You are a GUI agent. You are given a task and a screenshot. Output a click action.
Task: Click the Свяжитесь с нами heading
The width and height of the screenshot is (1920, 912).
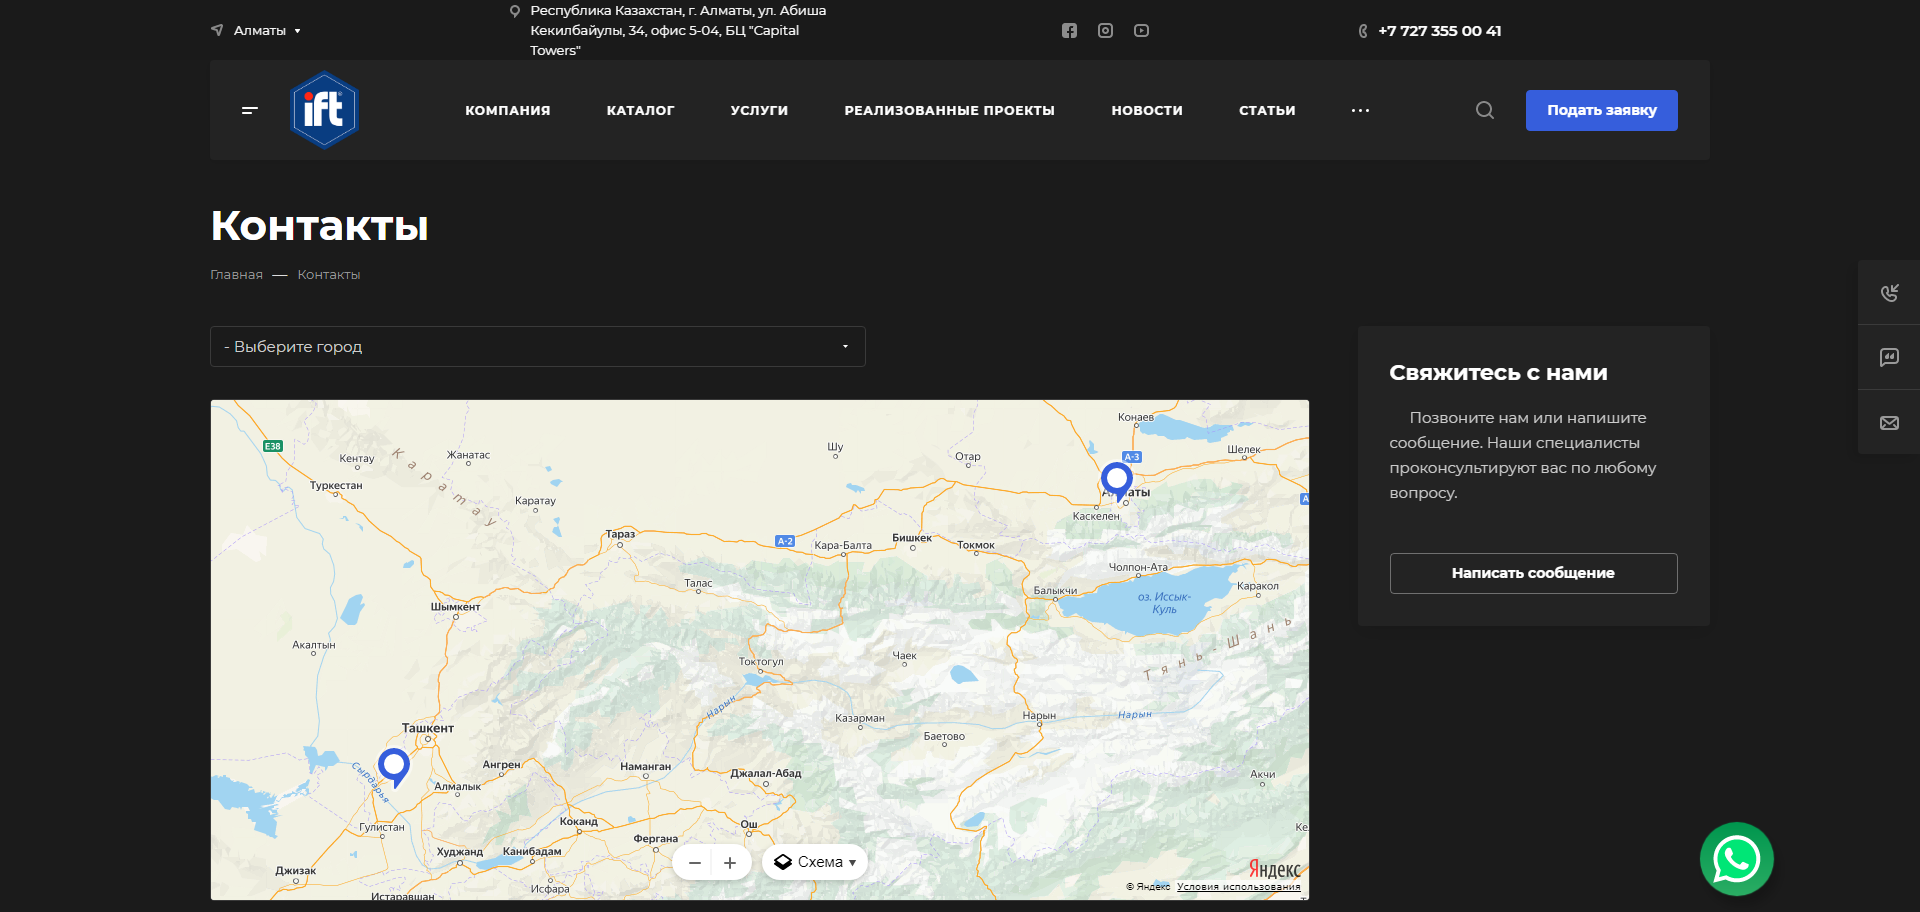click(1498, 373)
